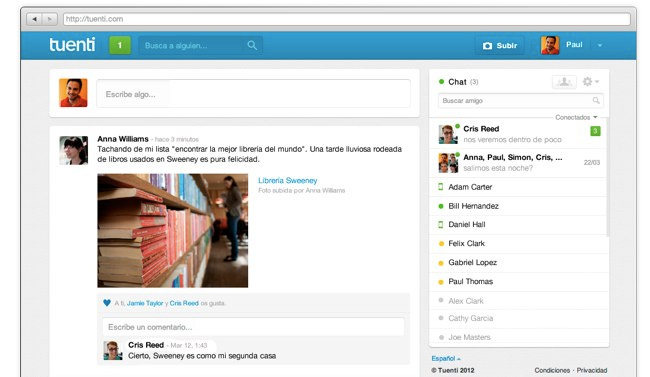
Task: Click the magnifier icon in top search
Action: point(252,45)
